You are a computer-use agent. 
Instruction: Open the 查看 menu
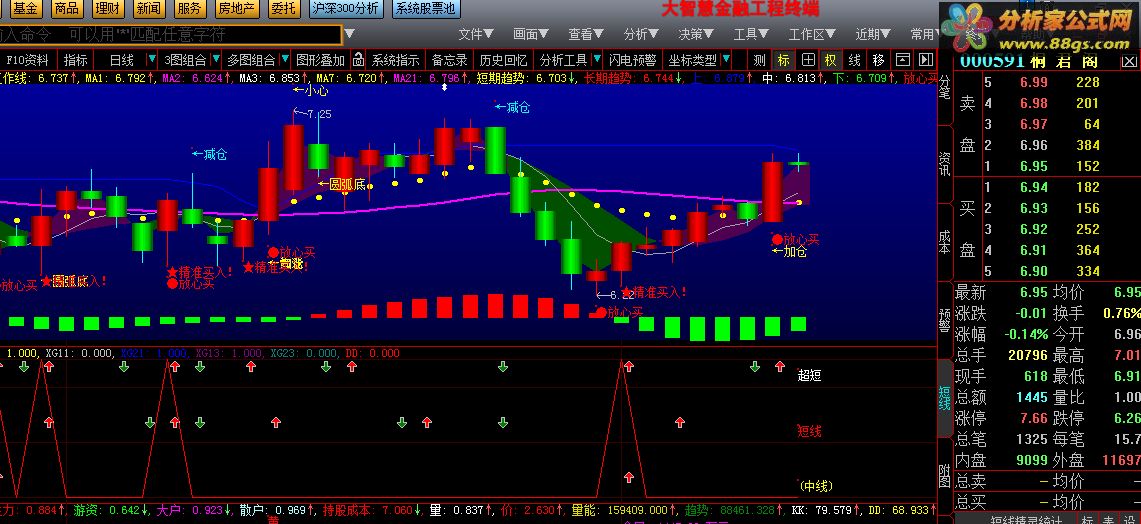[587, 34]
